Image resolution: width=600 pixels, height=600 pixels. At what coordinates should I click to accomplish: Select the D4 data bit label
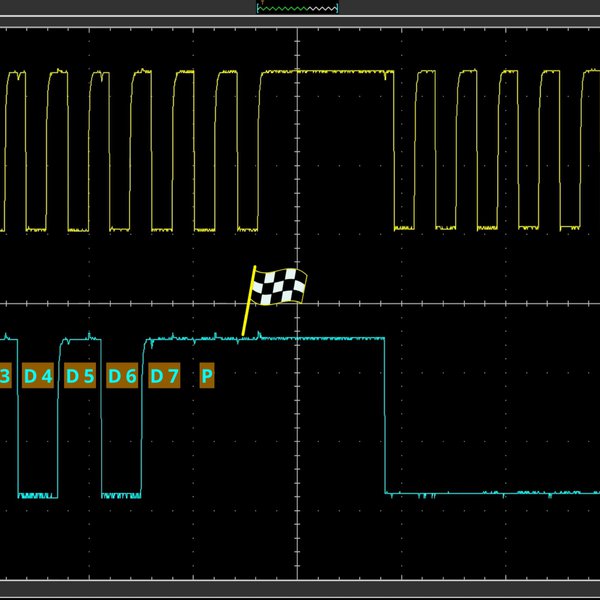[x=38, y=376]
